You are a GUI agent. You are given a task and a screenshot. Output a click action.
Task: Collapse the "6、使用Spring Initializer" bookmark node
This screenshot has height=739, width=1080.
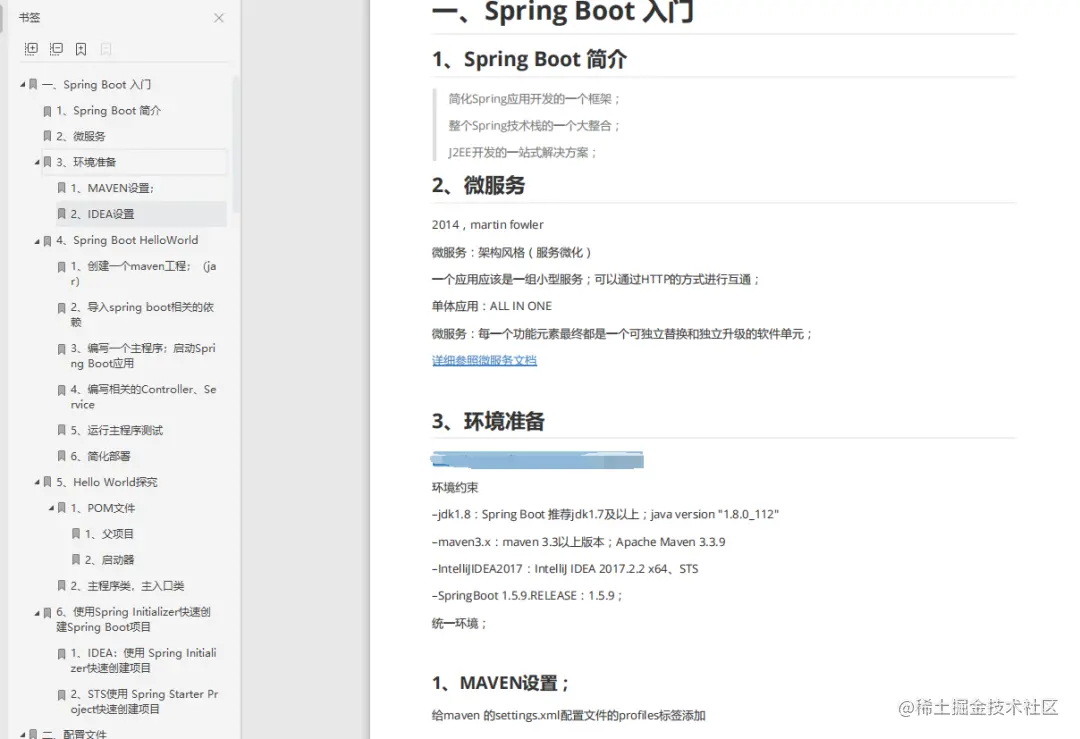pos(36,612)
